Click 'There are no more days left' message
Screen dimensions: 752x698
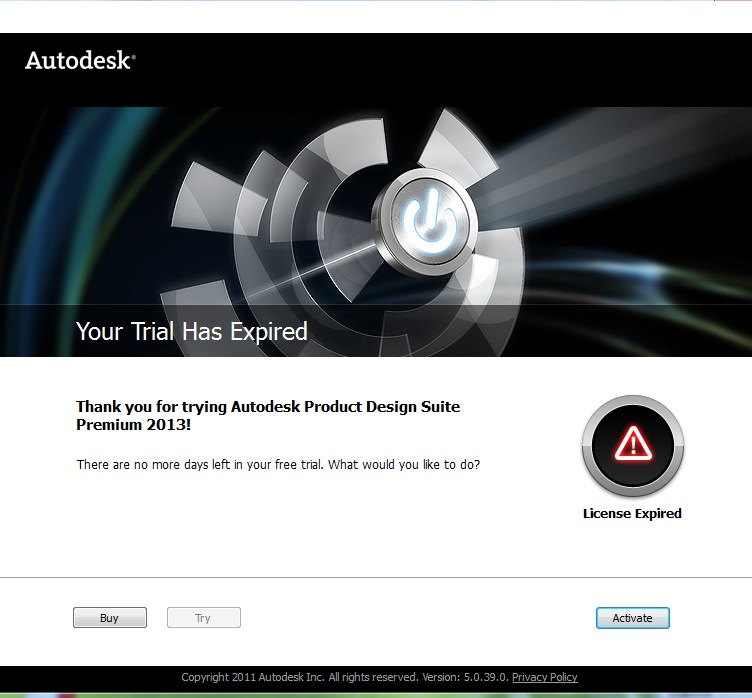click(278, 464)
